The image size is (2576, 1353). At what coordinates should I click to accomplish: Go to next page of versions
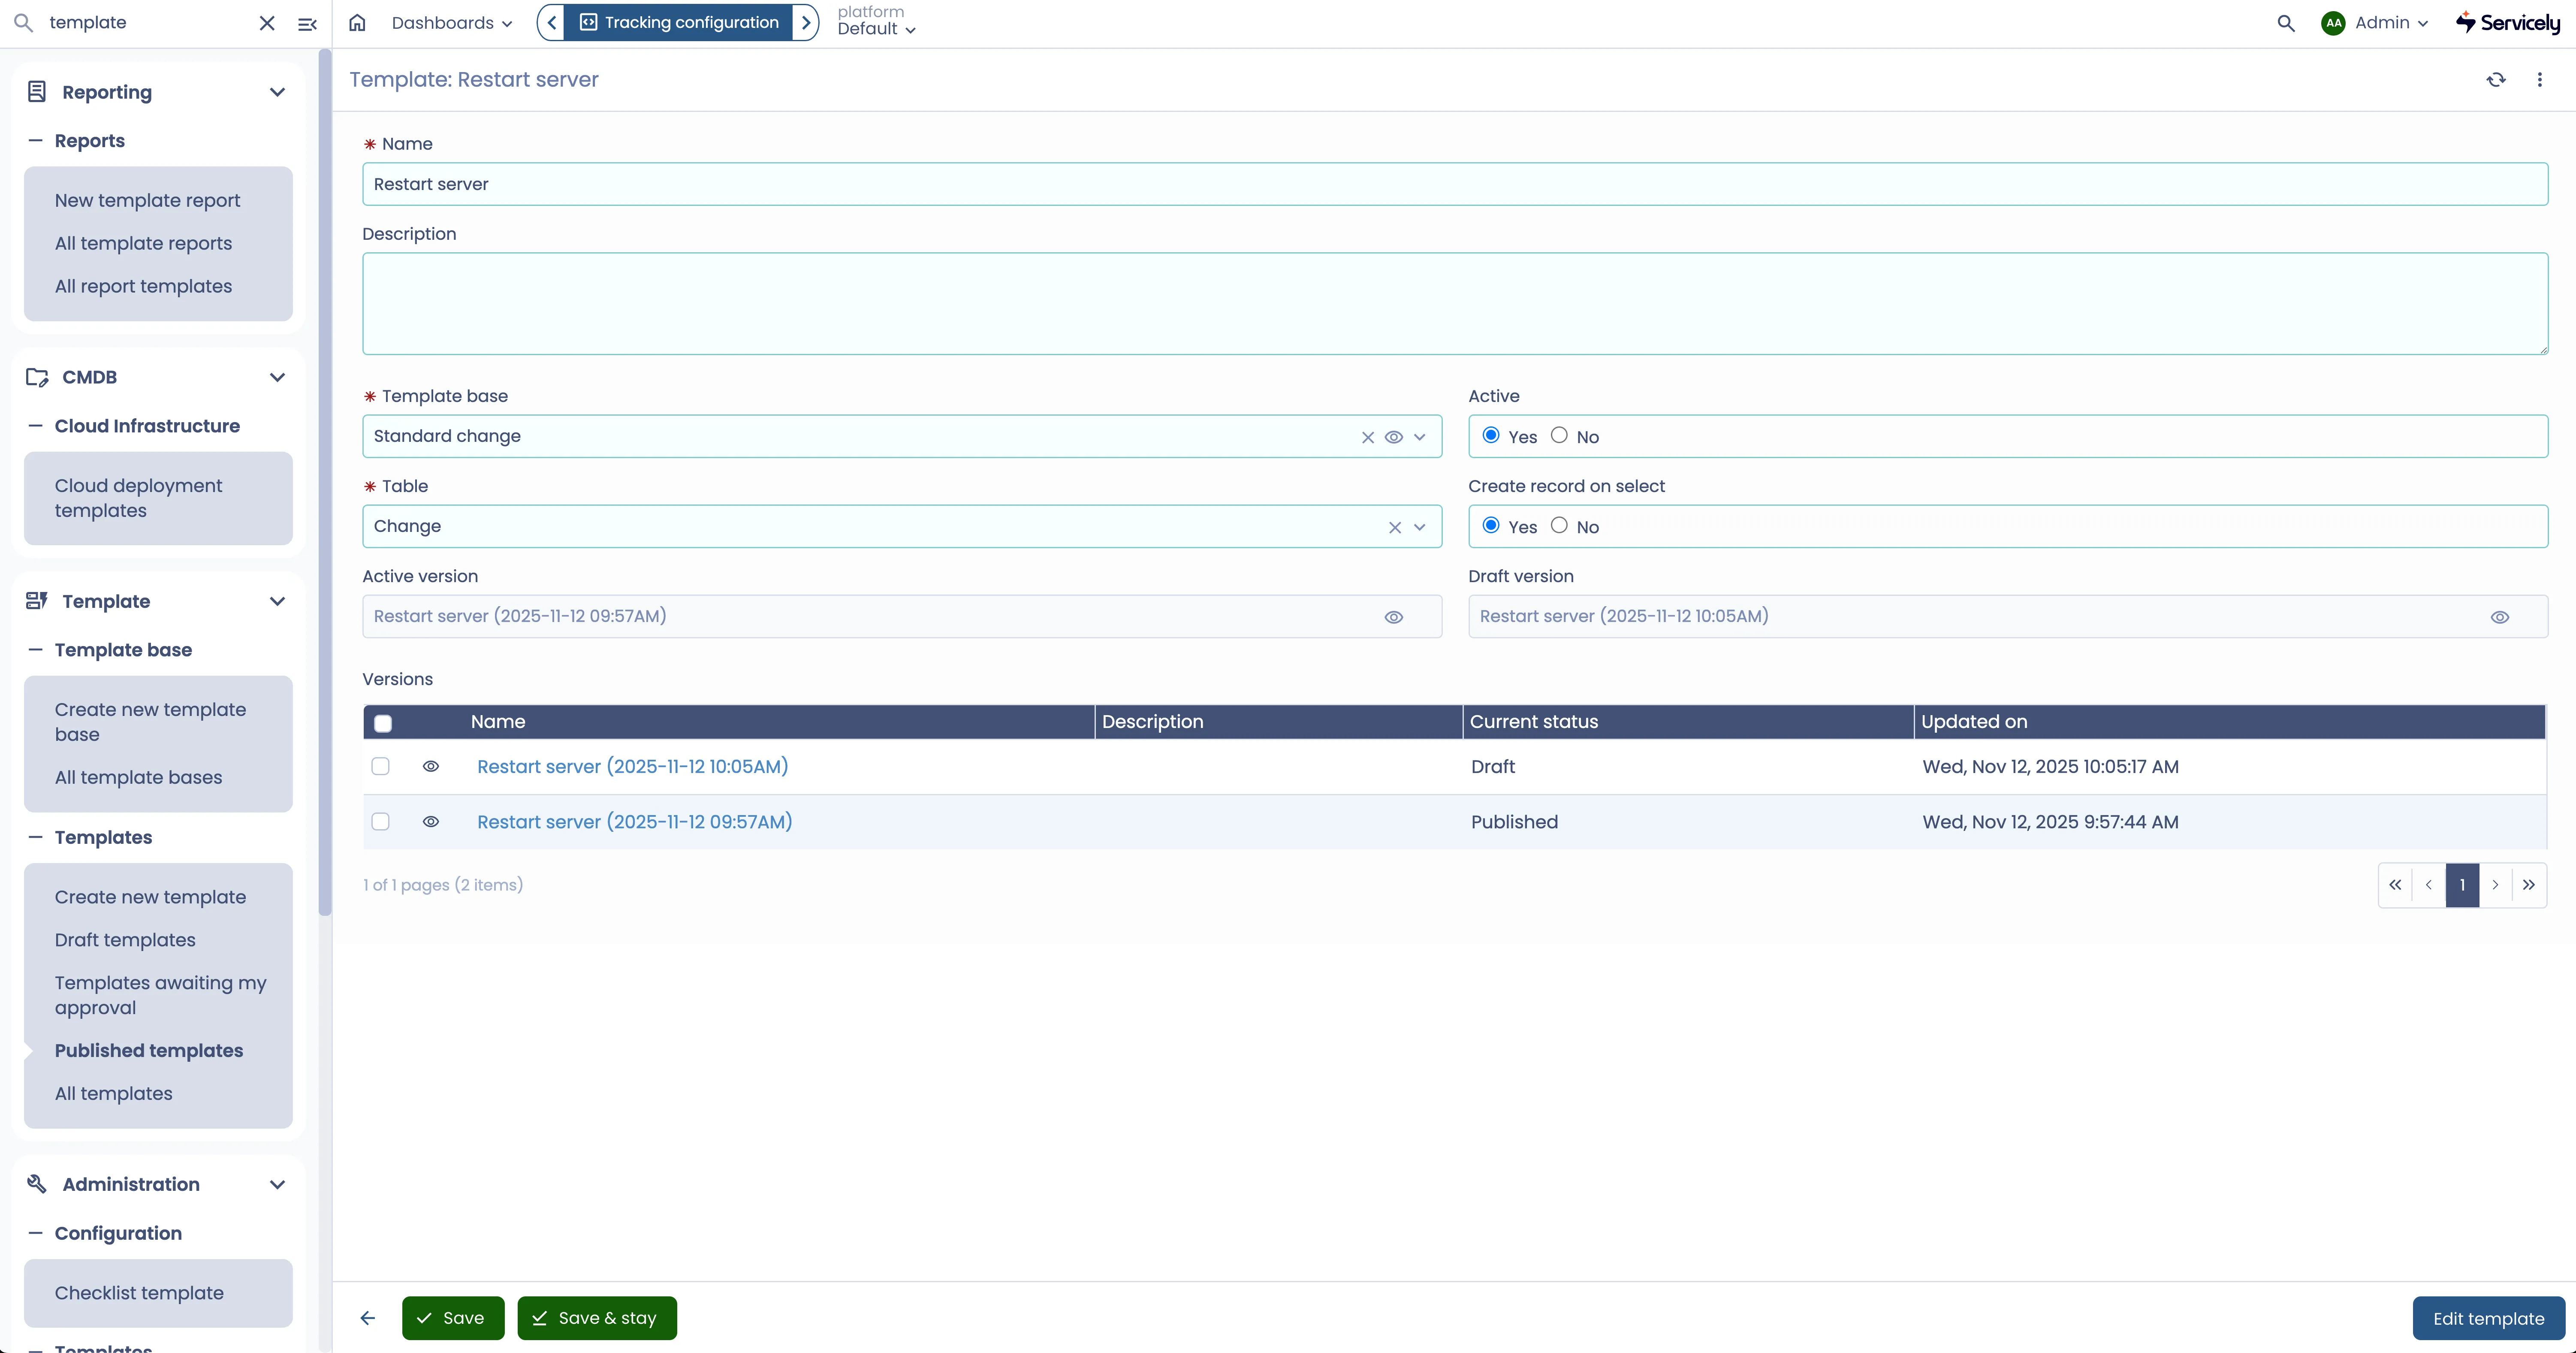(x=2496, y=885)
